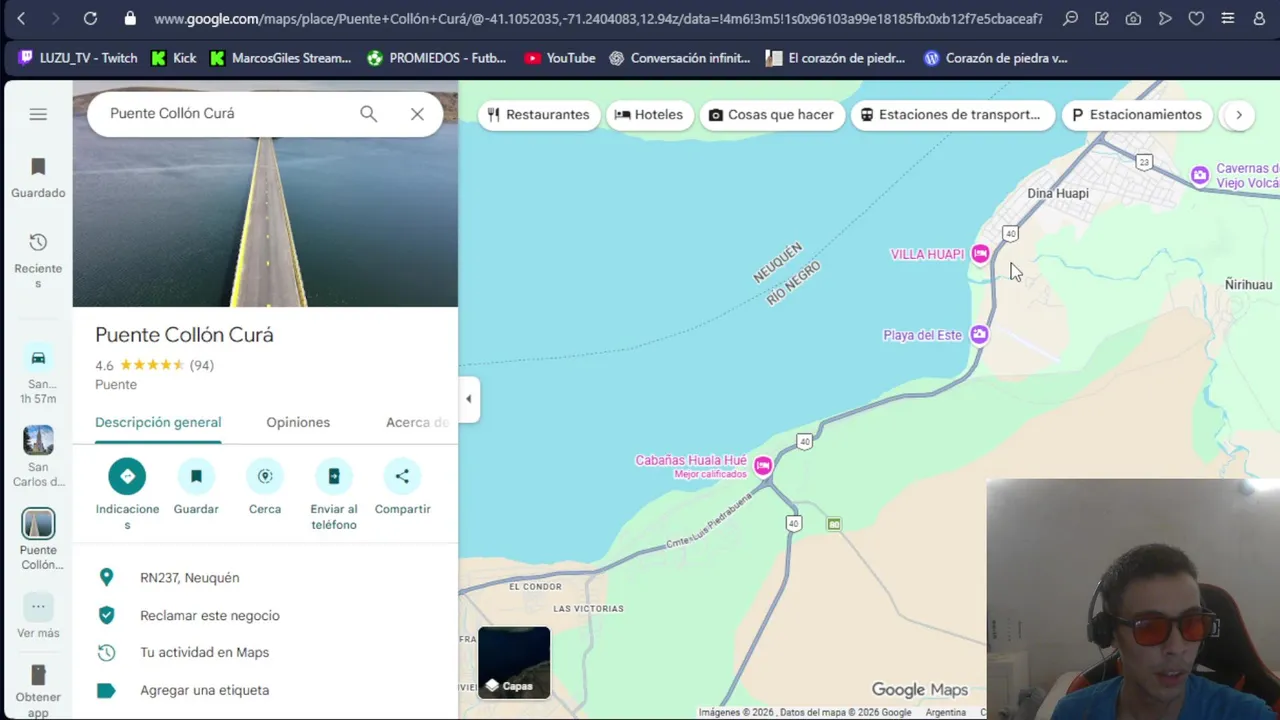
Task: Click the browser address bar URL
Action: (x=598, y=18)
